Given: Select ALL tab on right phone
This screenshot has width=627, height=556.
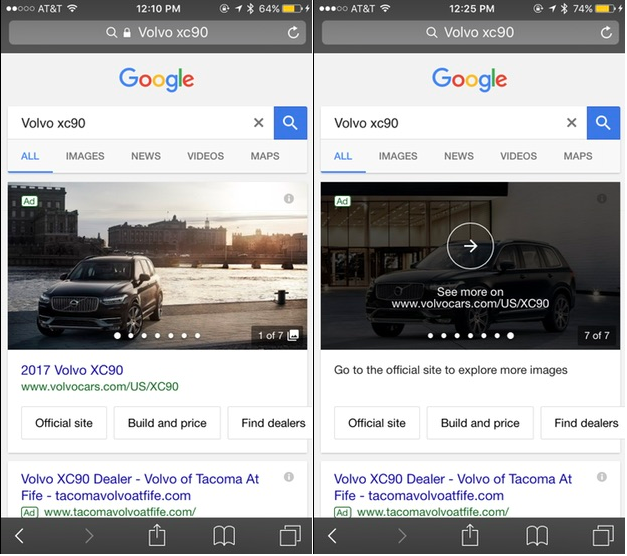Looking at the screenshot, I should pyautogui.click(x=343, y=156).
